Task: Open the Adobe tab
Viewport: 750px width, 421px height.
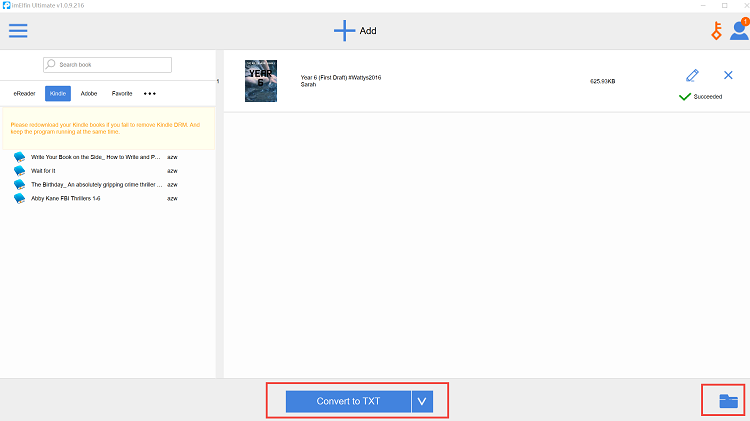Action: click(x=89, y=93)
